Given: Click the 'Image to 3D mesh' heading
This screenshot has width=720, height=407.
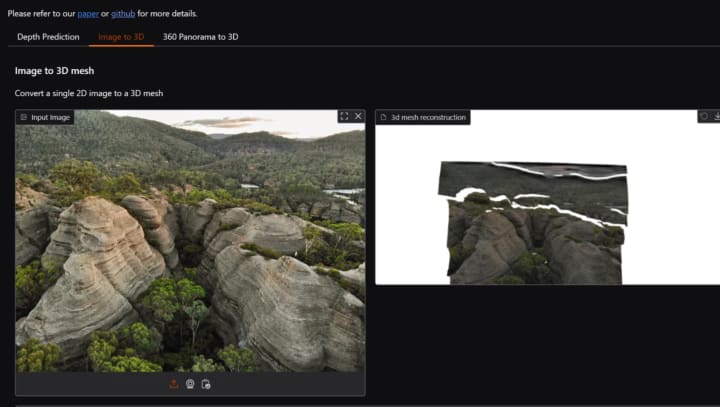Looking at the screenshot, I should point(54,71).
